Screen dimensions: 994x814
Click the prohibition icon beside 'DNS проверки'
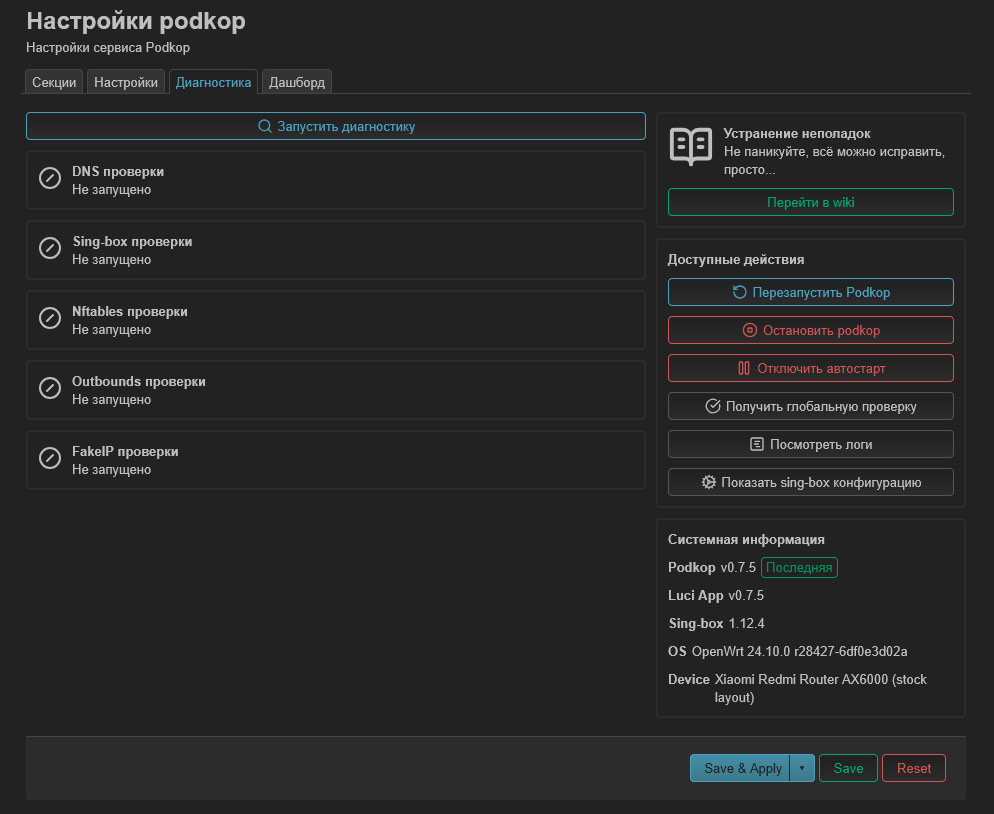[x=50, y=177]
